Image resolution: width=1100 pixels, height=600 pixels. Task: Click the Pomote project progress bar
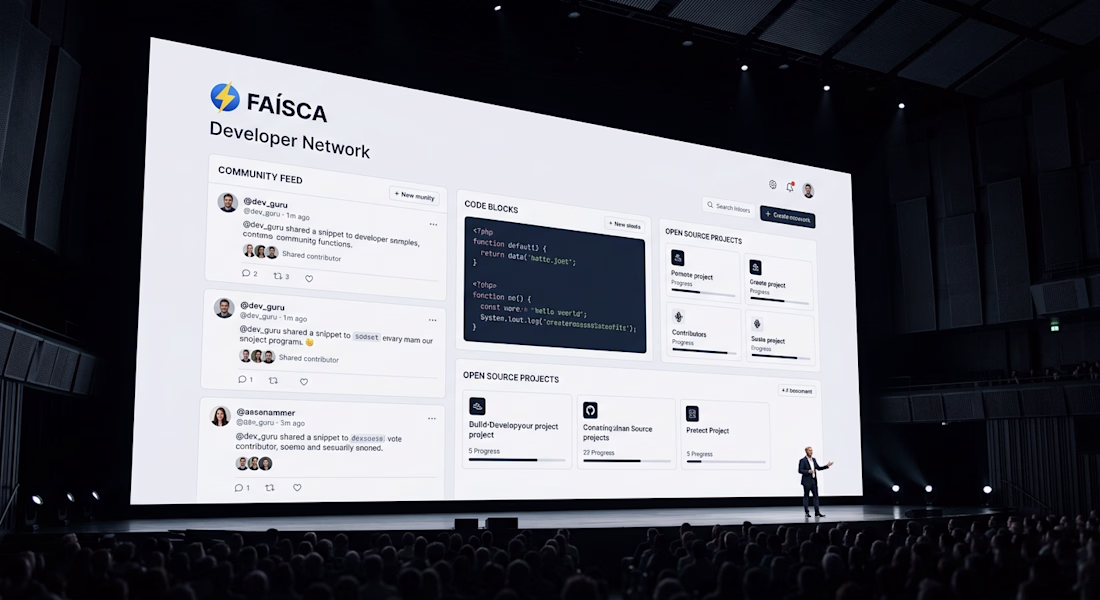[x=703, y=293]
